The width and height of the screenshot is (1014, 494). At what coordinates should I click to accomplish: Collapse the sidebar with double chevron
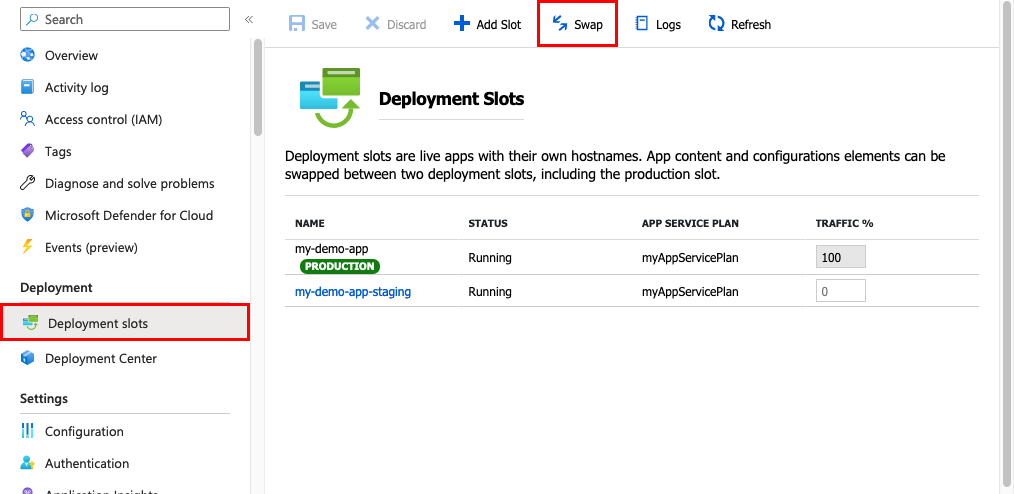249,19
